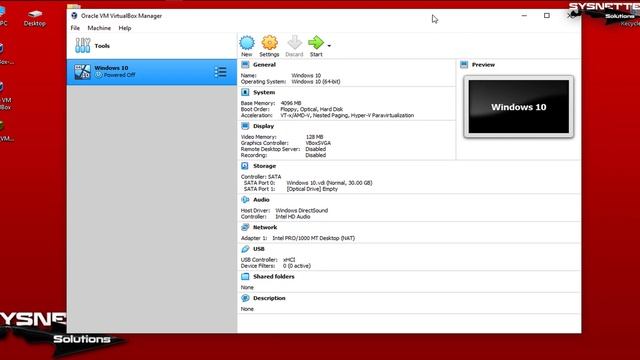Click the Windows DirectSound host driver value

point(302,211)
